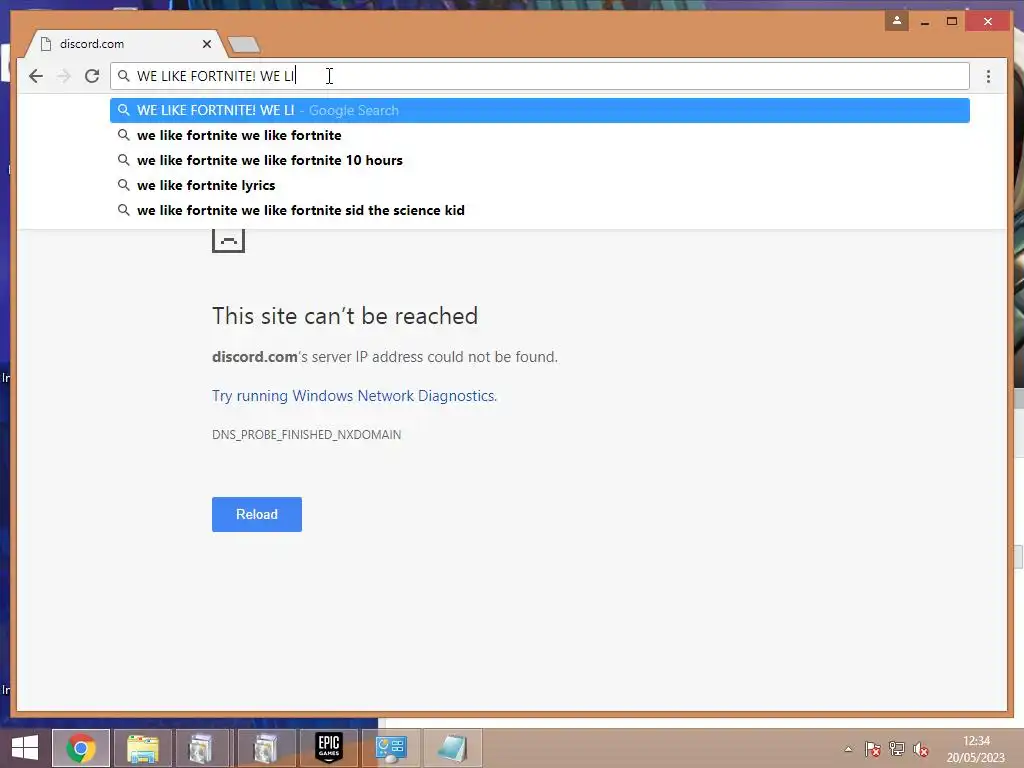Screen dimensions: 1024x768
Task: Minimize the Chrome window
Action: [925, 22]
